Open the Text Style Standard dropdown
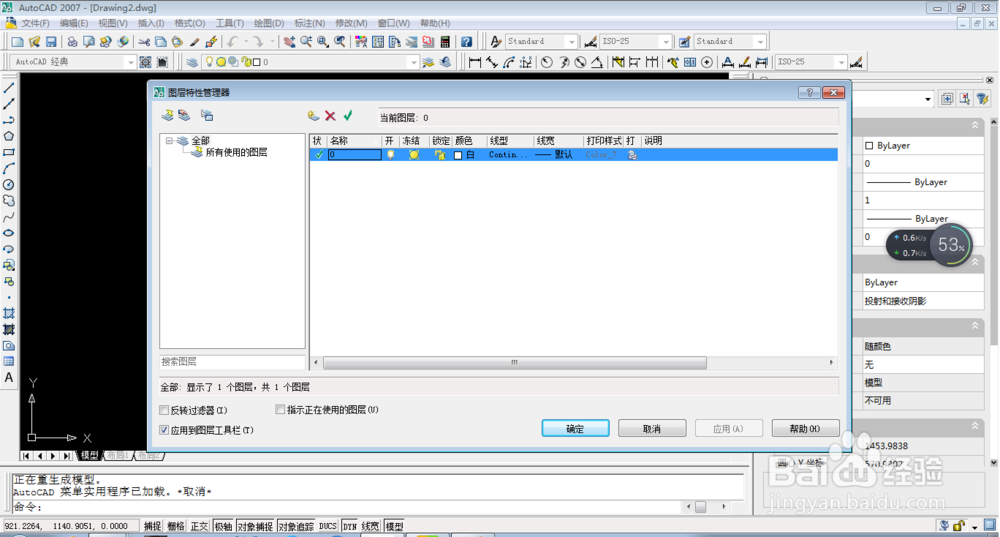The width and height of the screenshot is (1000, 537). pos(571,41)
